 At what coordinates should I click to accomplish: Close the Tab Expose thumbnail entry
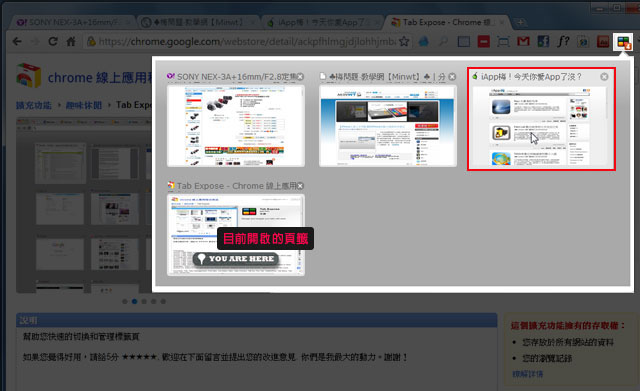tap(300, 186)
